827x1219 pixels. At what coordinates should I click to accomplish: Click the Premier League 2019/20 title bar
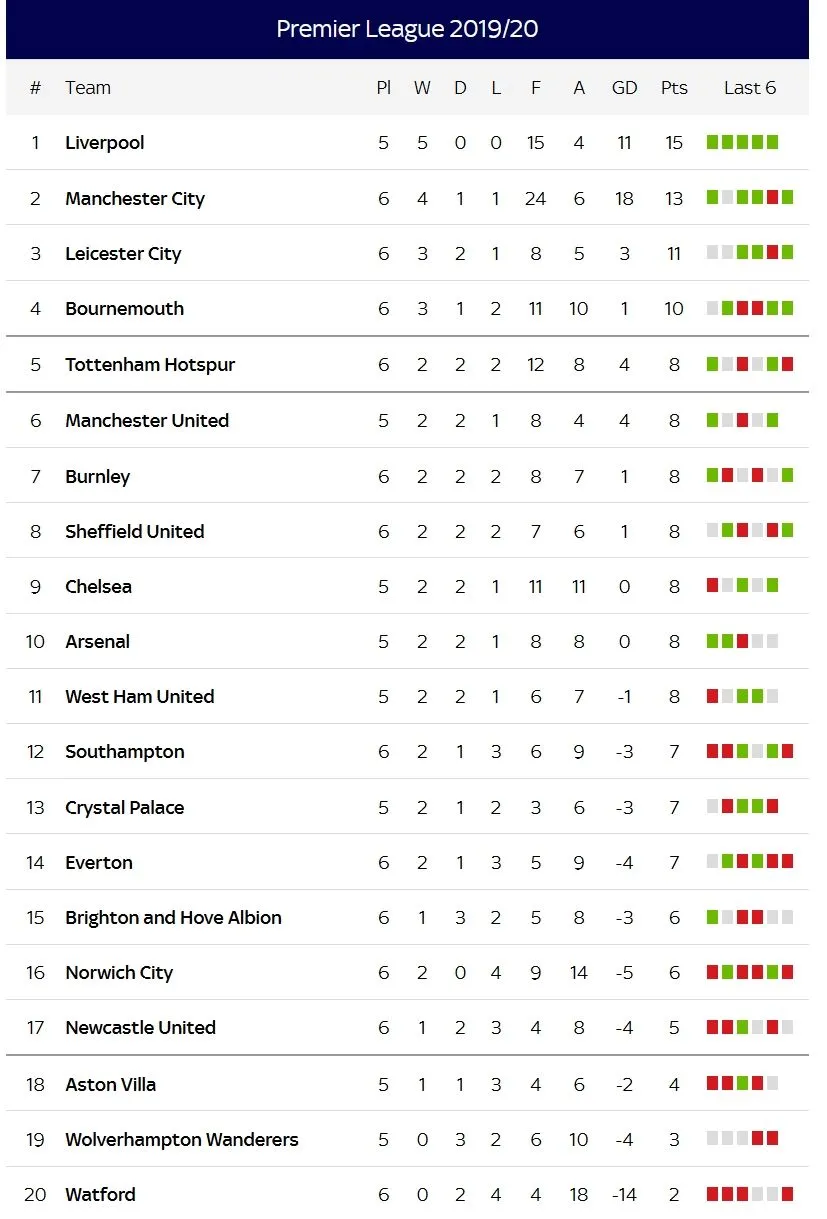[407, 29]
